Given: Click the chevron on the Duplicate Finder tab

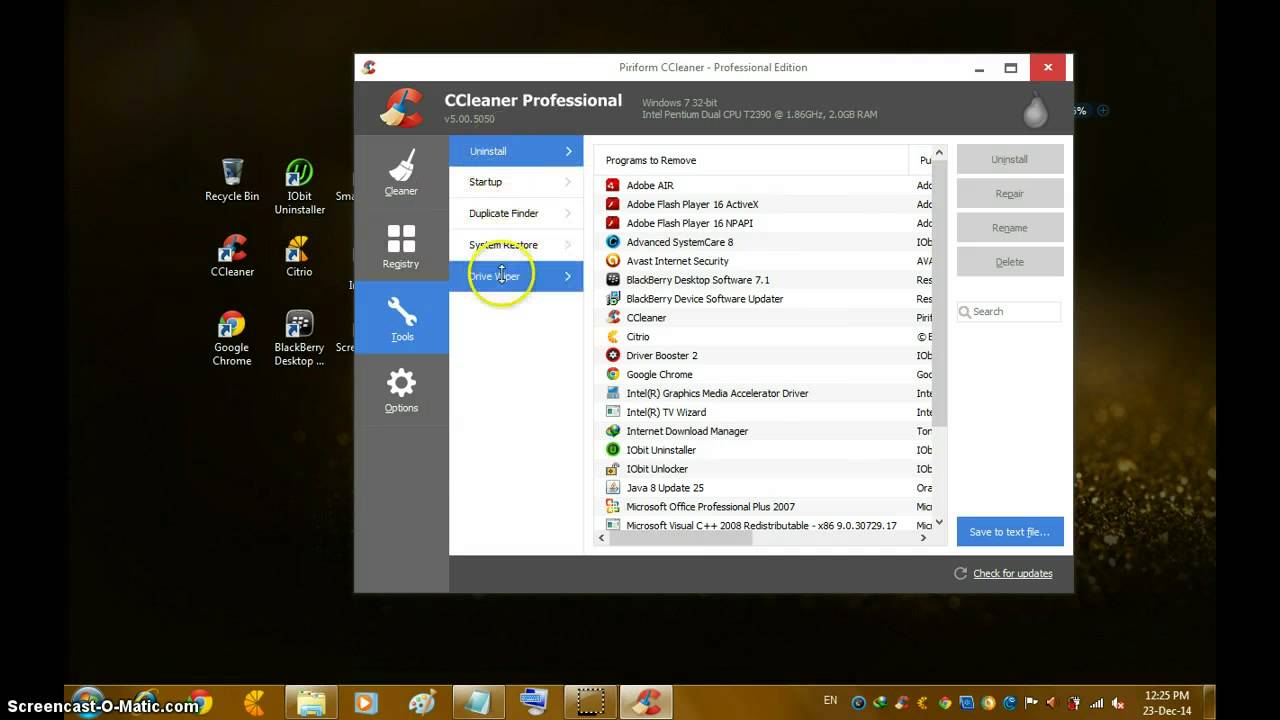Looking at the screenshot, I should pos(568,213).
